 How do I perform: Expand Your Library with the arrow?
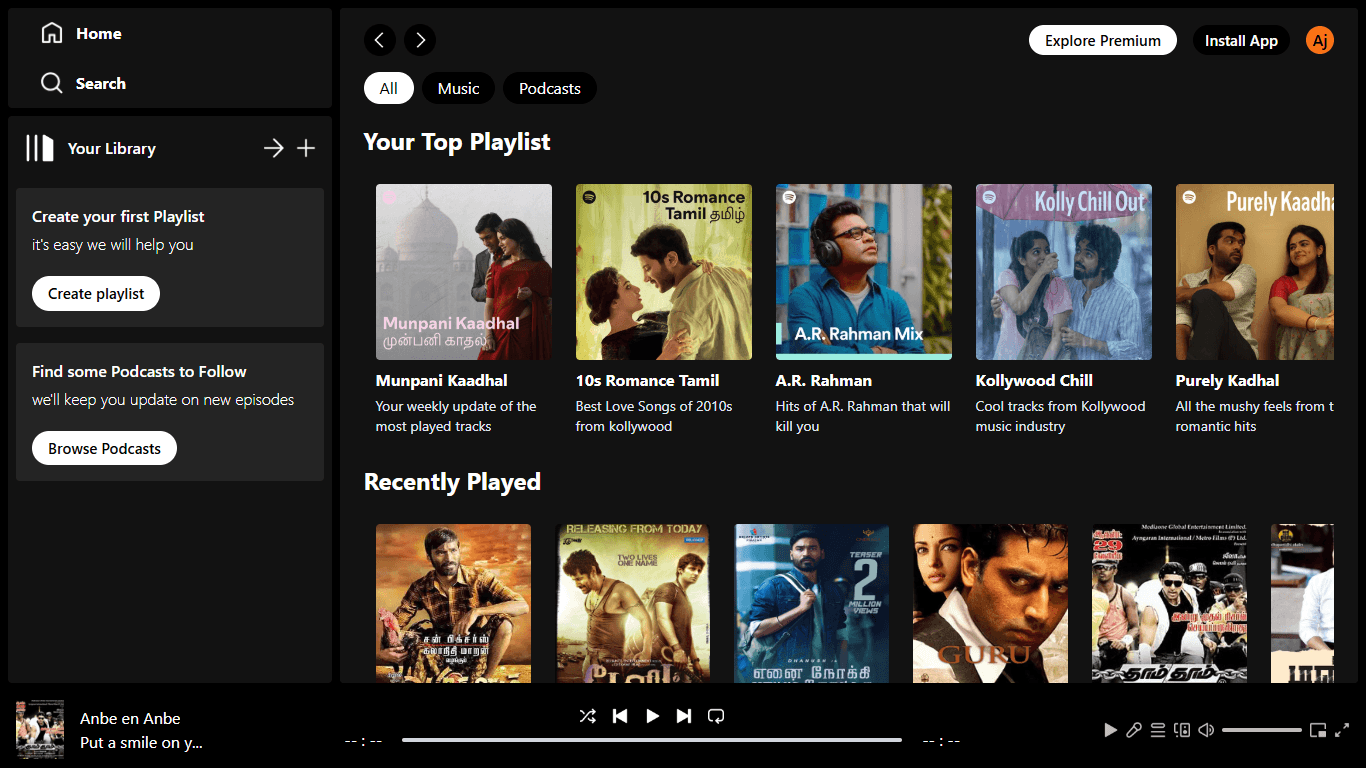point(273,148)
